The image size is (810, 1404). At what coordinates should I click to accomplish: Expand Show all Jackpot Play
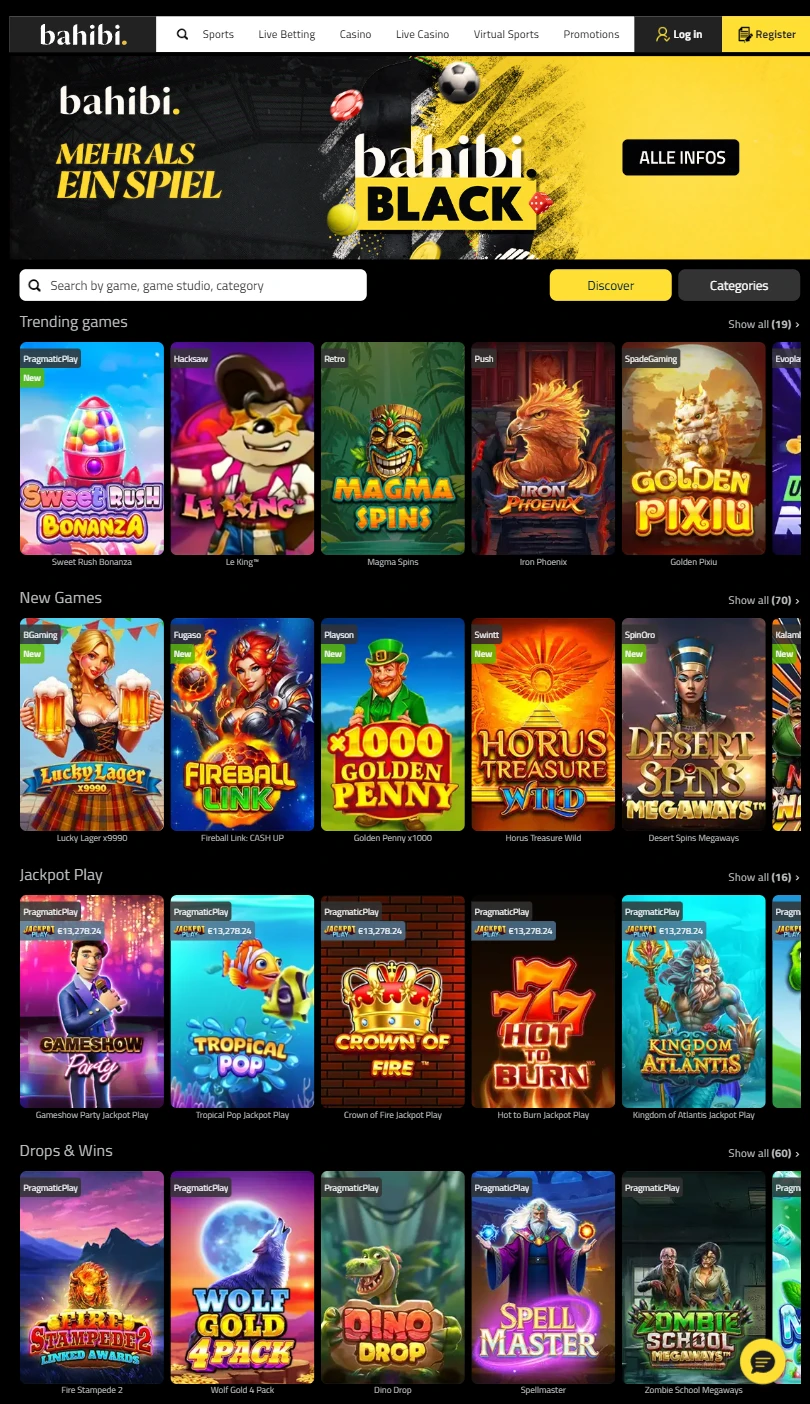point(764,877)
